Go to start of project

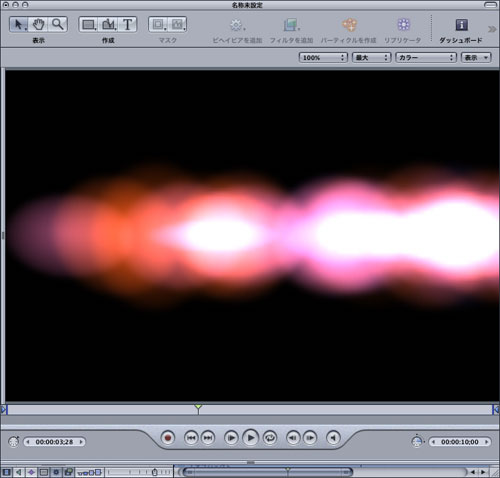191,438
